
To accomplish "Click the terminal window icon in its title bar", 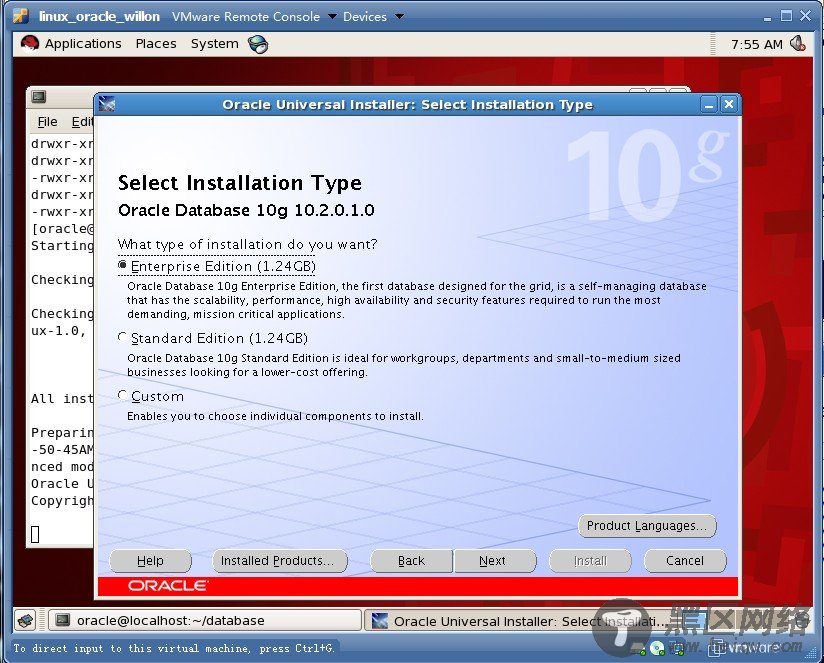I will click(38, 97).
